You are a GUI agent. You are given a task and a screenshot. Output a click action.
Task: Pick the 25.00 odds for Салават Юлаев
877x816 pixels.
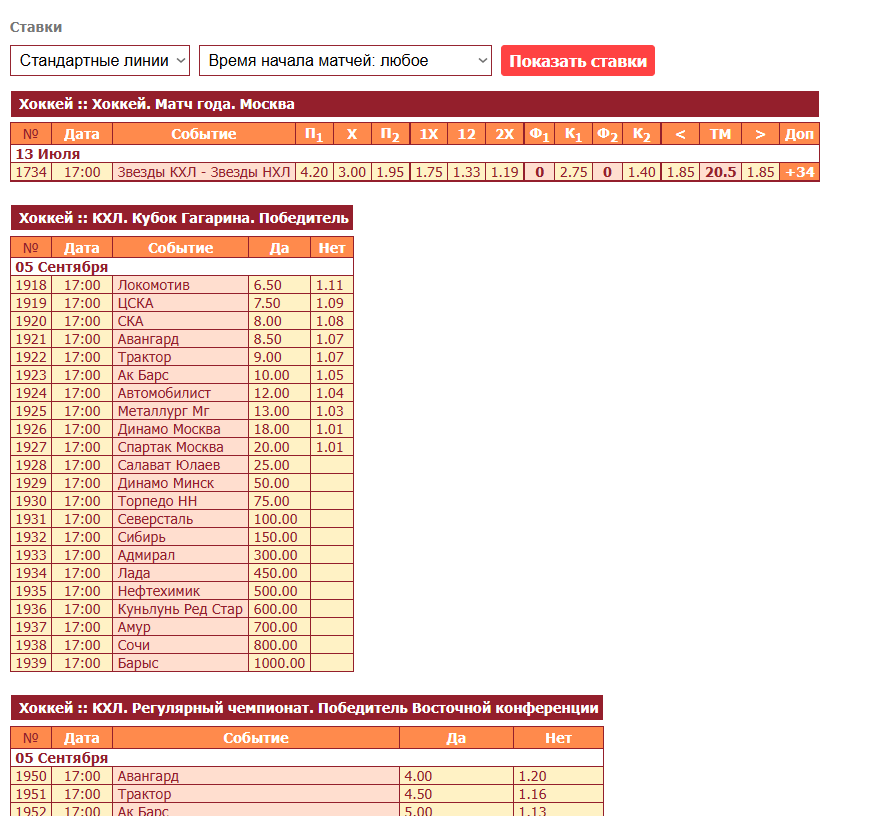[279, 465]
